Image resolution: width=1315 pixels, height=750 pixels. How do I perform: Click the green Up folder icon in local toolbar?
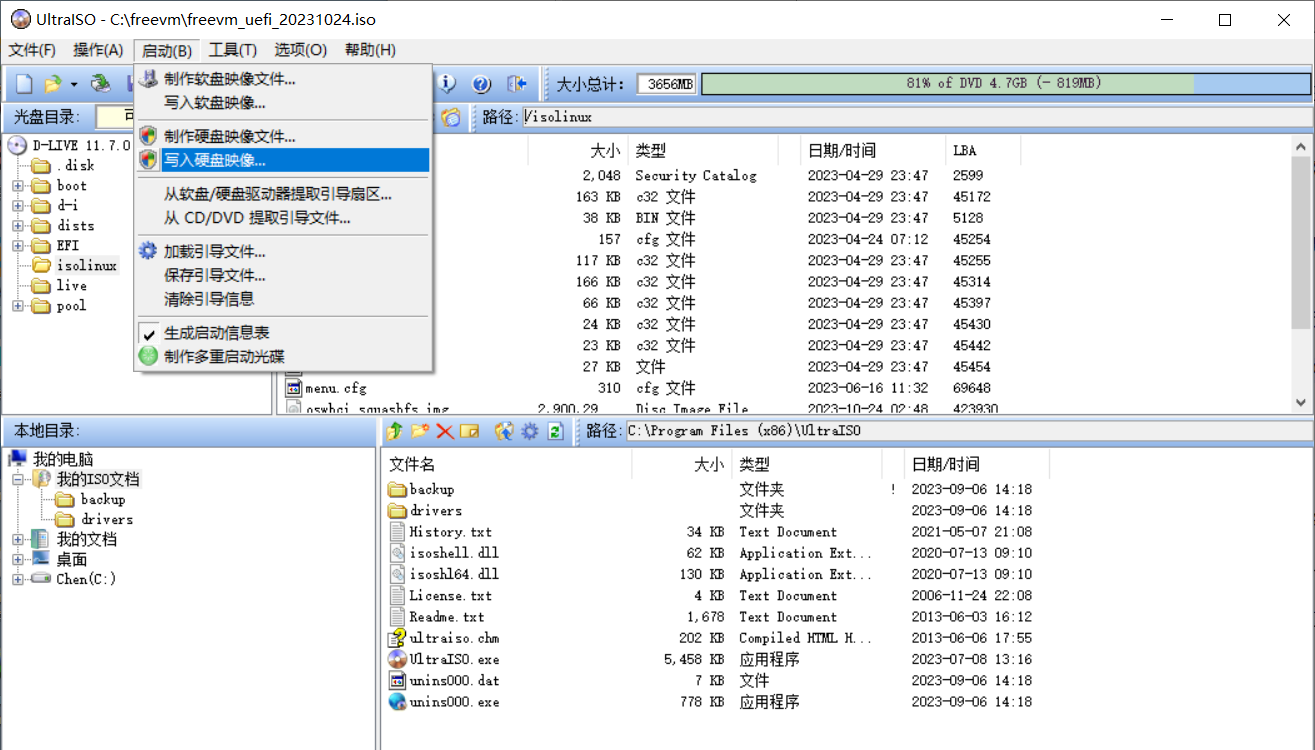coord(395,431)
